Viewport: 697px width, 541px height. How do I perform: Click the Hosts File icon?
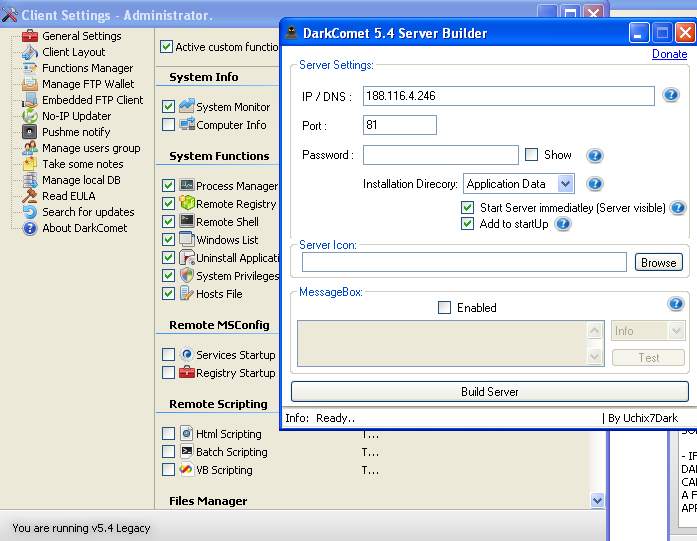coord(187,293)
